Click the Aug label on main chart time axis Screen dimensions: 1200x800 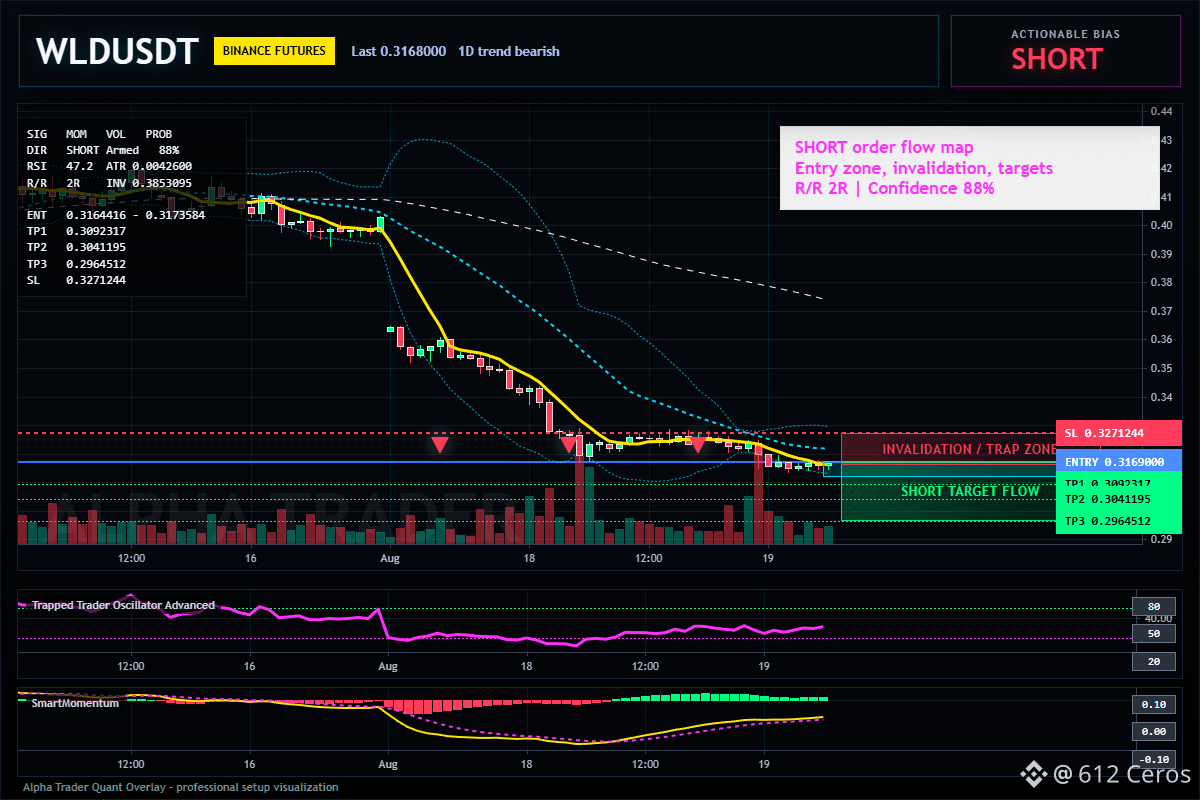tap(389, 558)
